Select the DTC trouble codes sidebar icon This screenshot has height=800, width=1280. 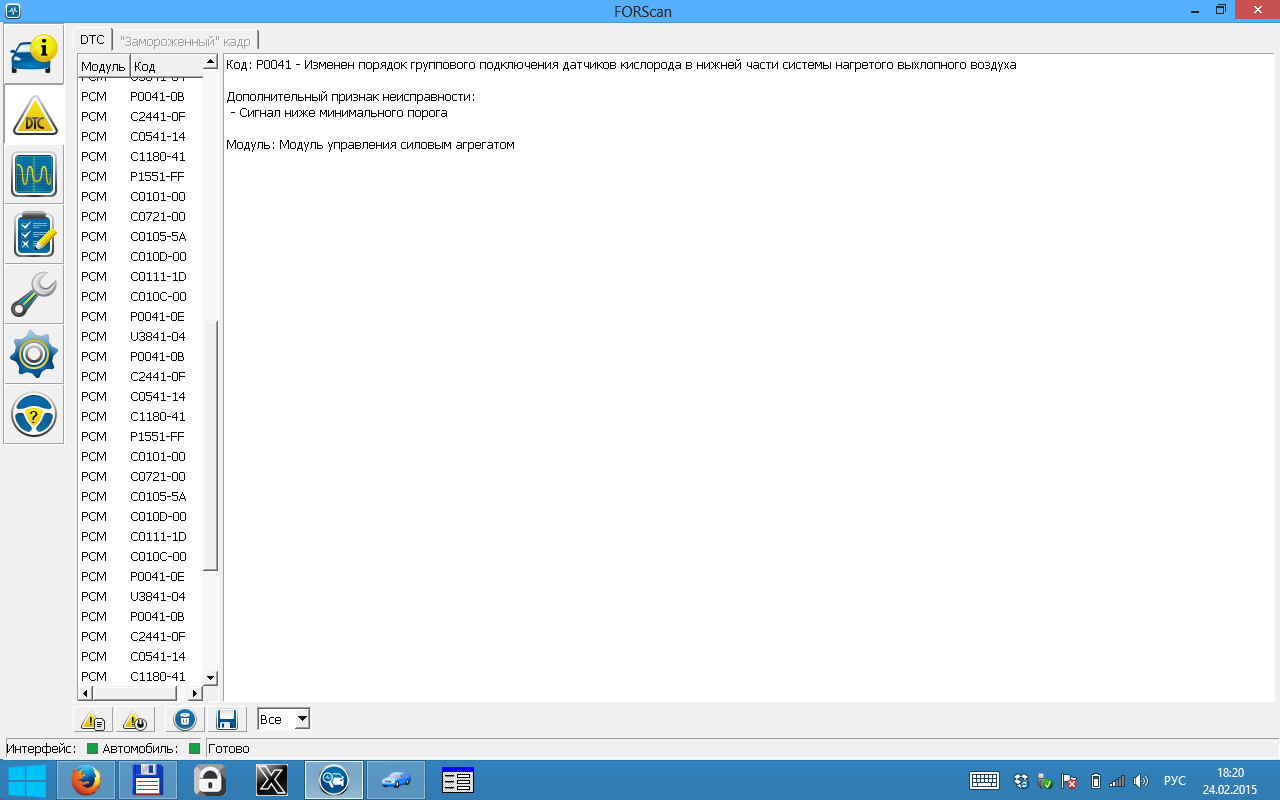[x=34, y=114]
